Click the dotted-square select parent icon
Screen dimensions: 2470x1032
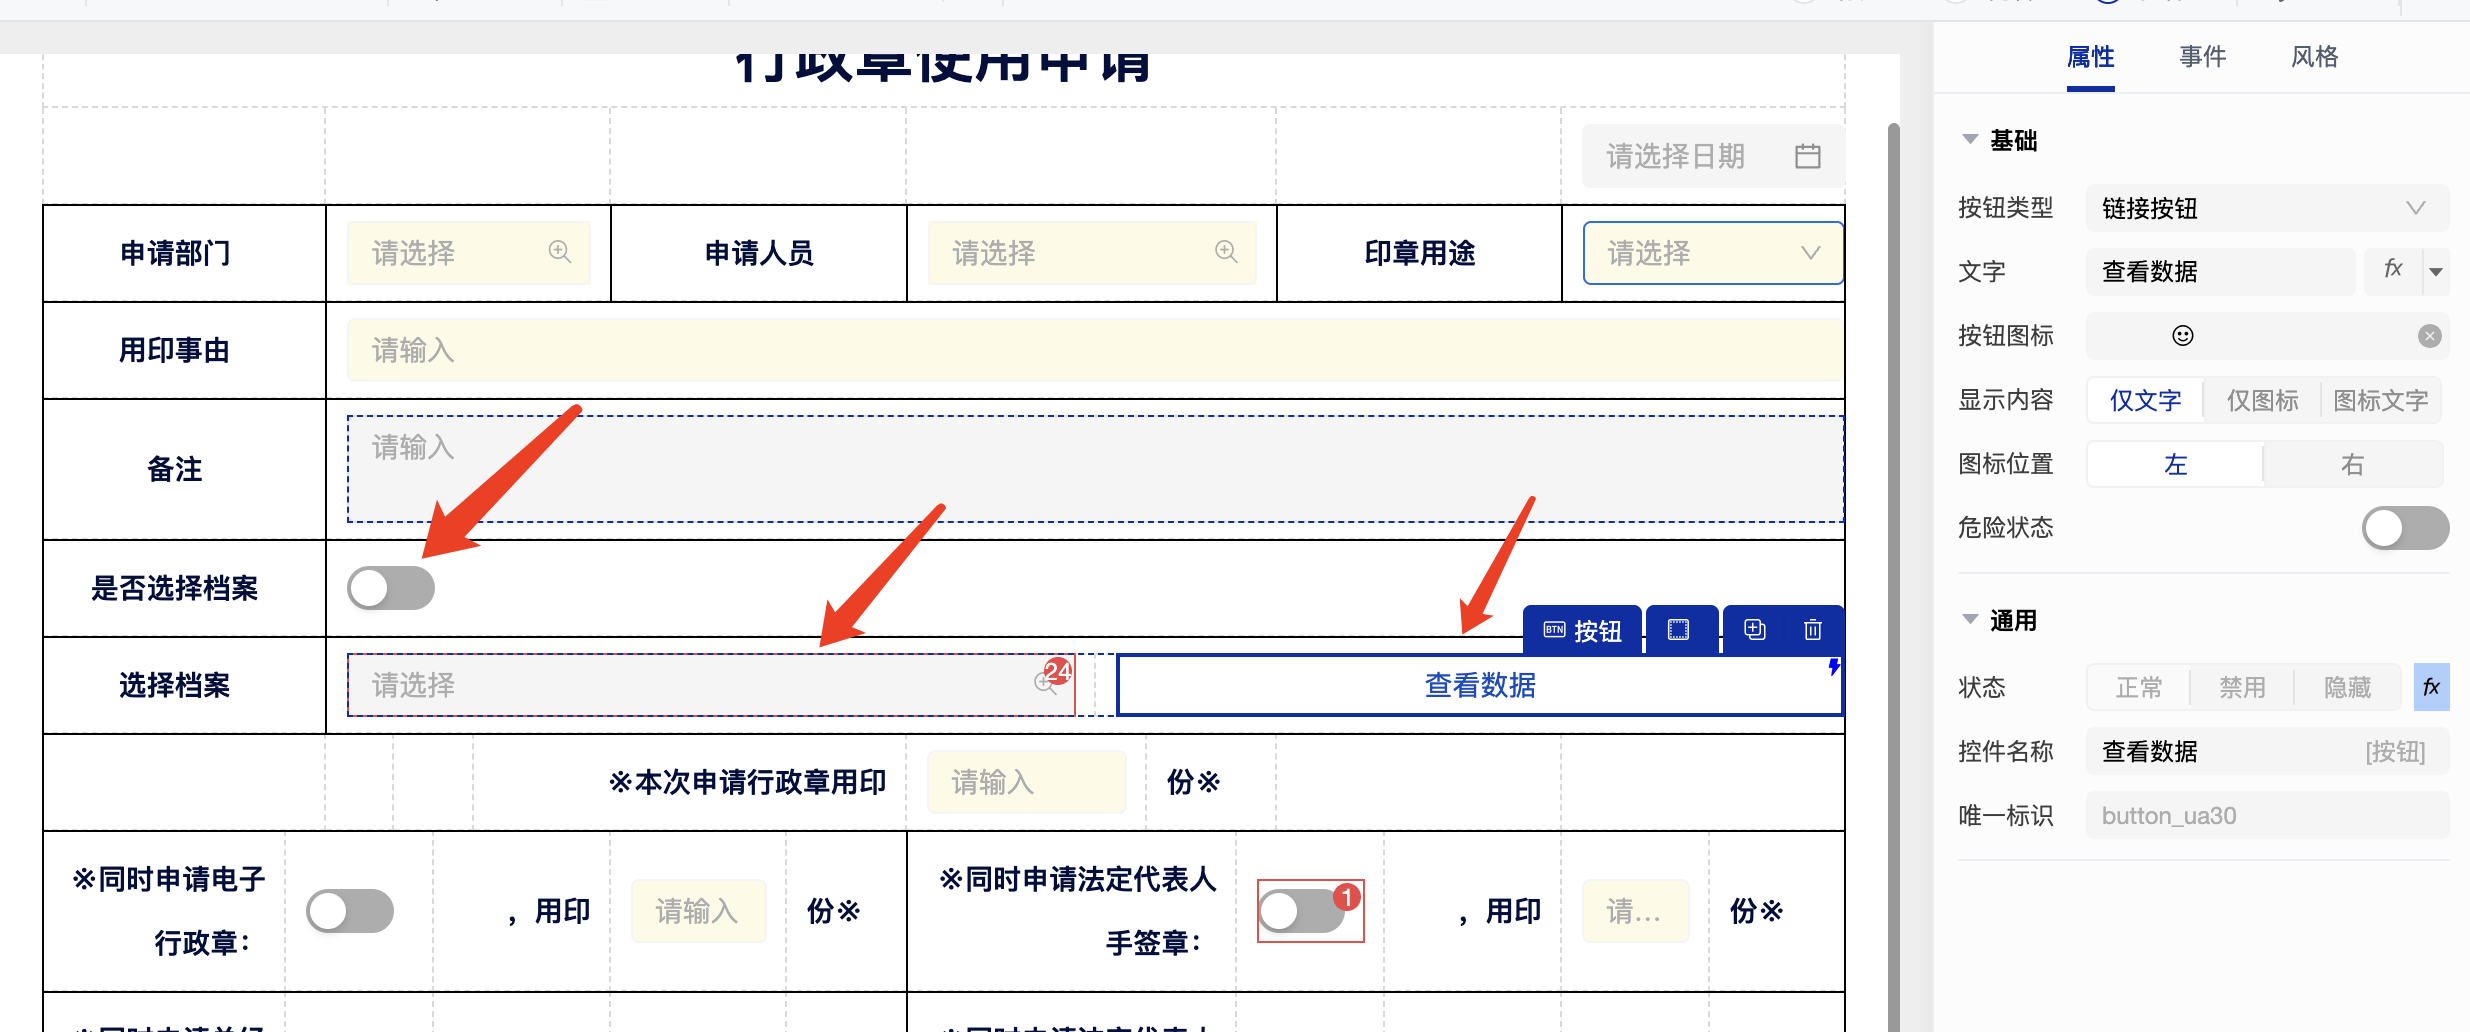[1678, 630]
